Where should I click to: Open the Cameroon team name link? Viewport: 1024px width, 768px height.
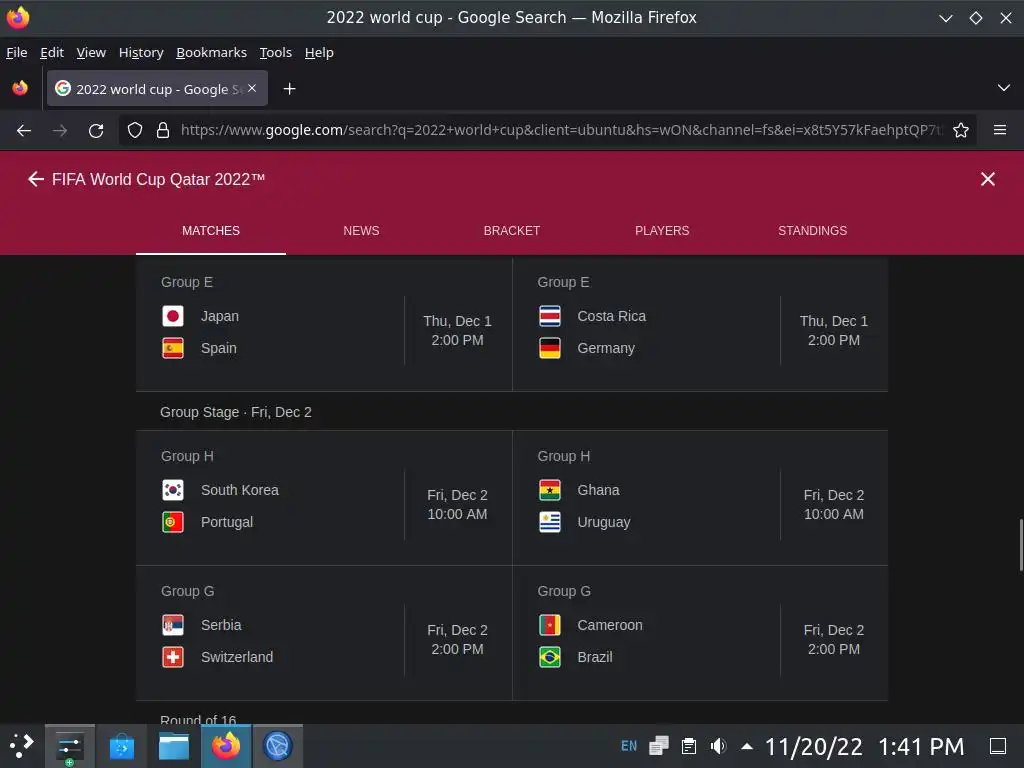pyautogui.click(x=610, y=625)
